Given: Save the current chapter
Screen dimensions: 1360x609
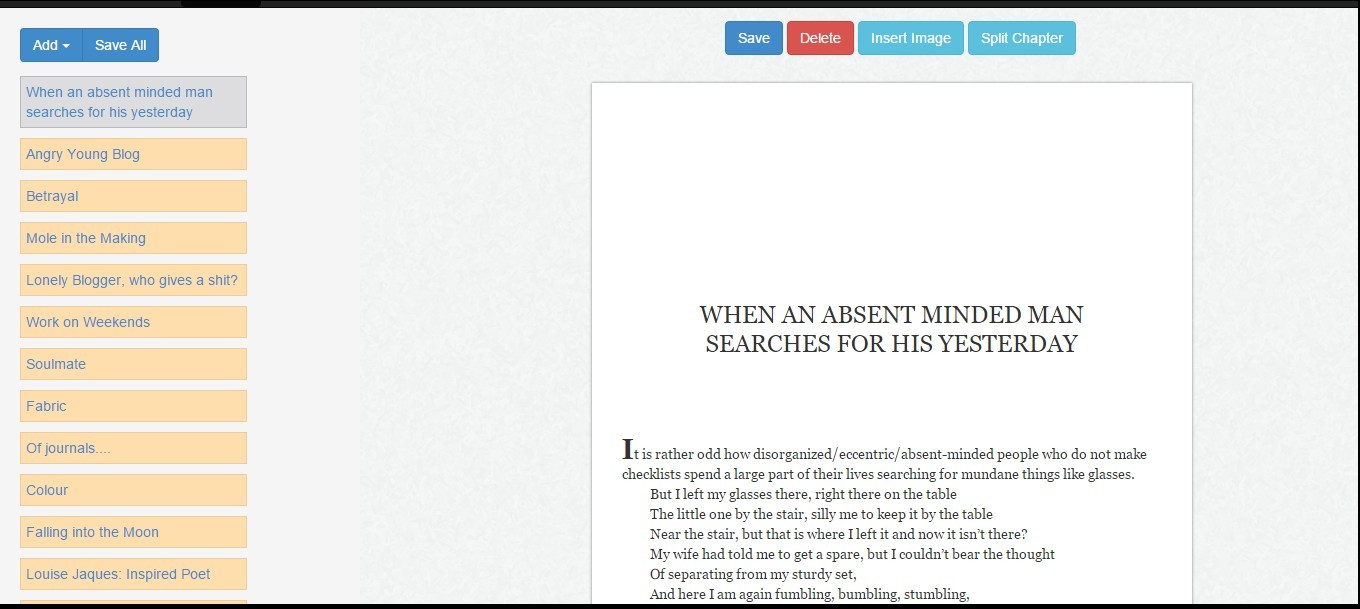Looking at the screenshot, I should click(754, 38).
